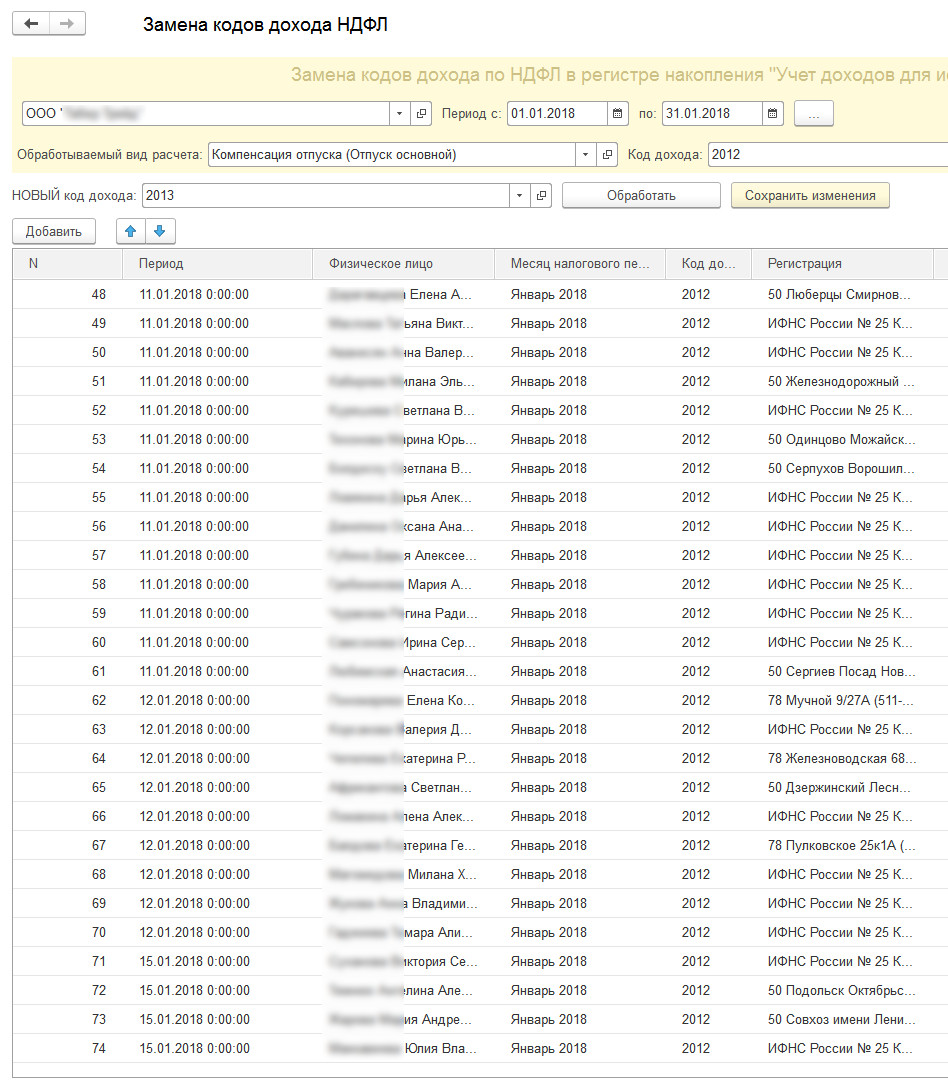
Task: Sort by the N column header
Action: (x=68, y=264)
